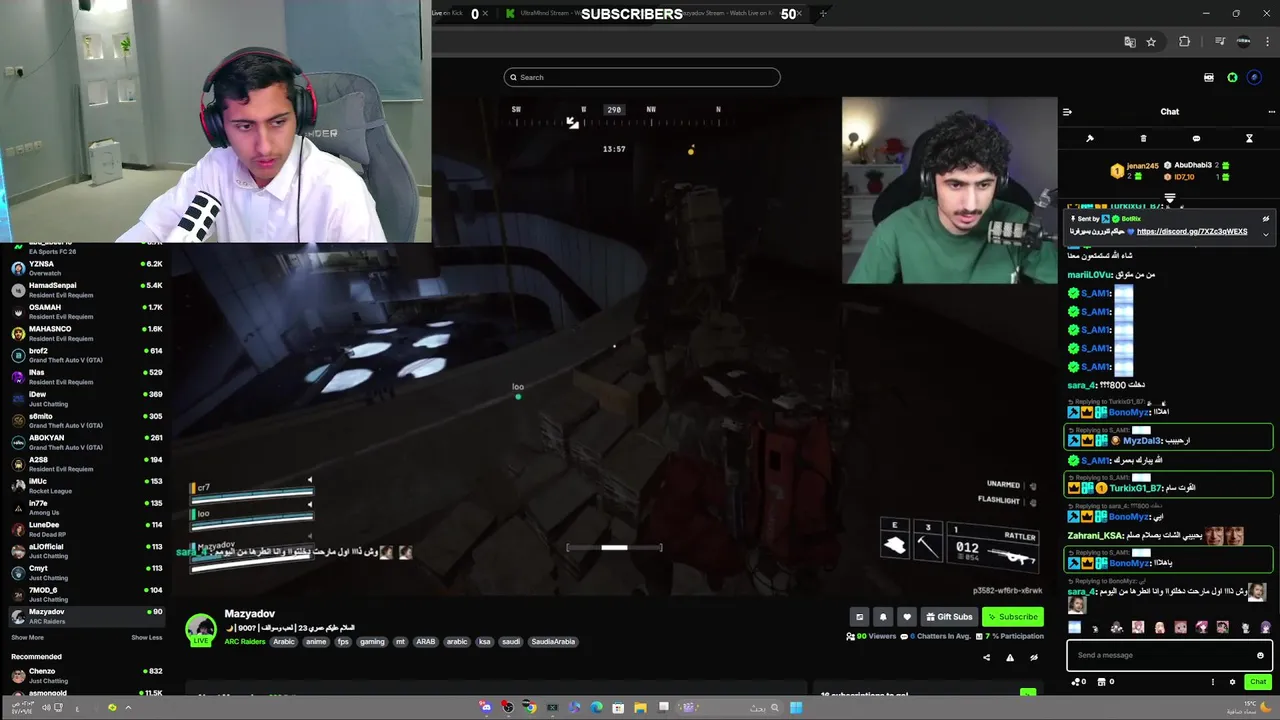Image resolution: width=1280 pixels, height=720 pixels.
Task: Open the blue circular profile avatar in header
Action: click(x=1254, y=77)
